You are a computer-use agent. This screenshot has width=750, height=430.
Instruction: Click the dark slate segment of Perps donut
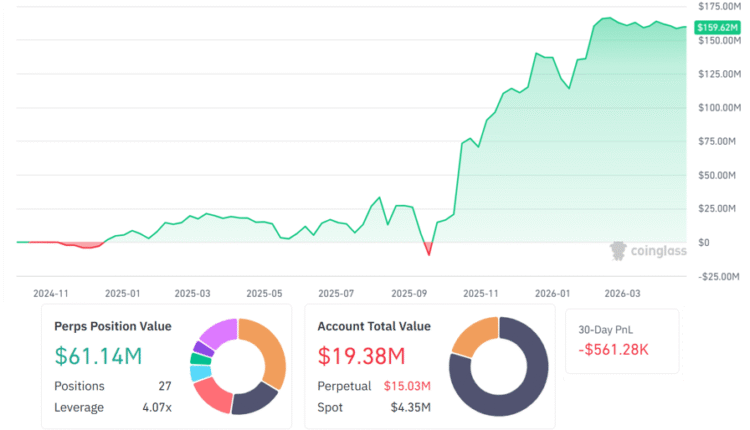click(x=255, y=400)
